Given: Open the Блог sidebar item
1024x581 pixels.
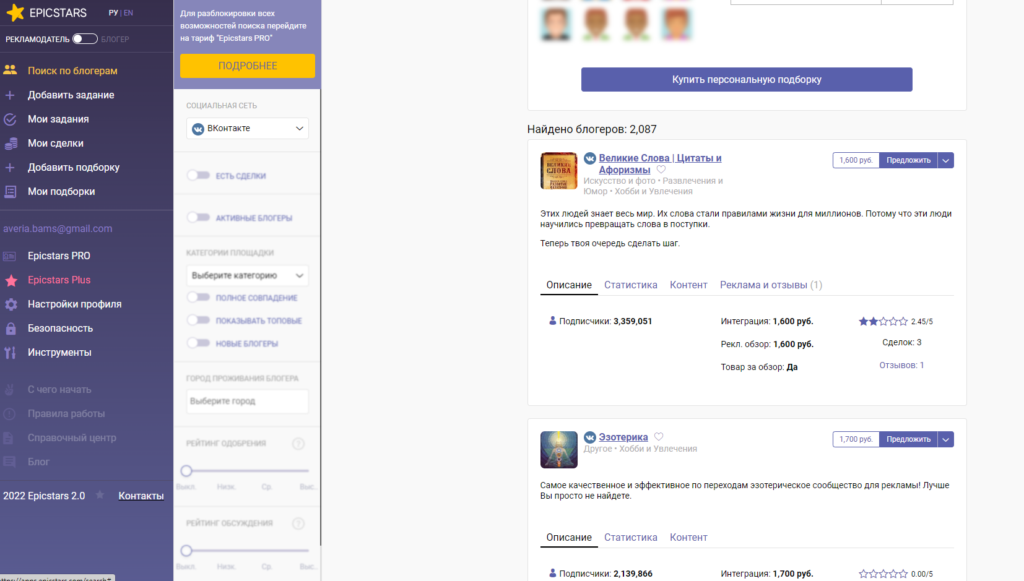Looking at the screenshot, I should tap(38, 462).
